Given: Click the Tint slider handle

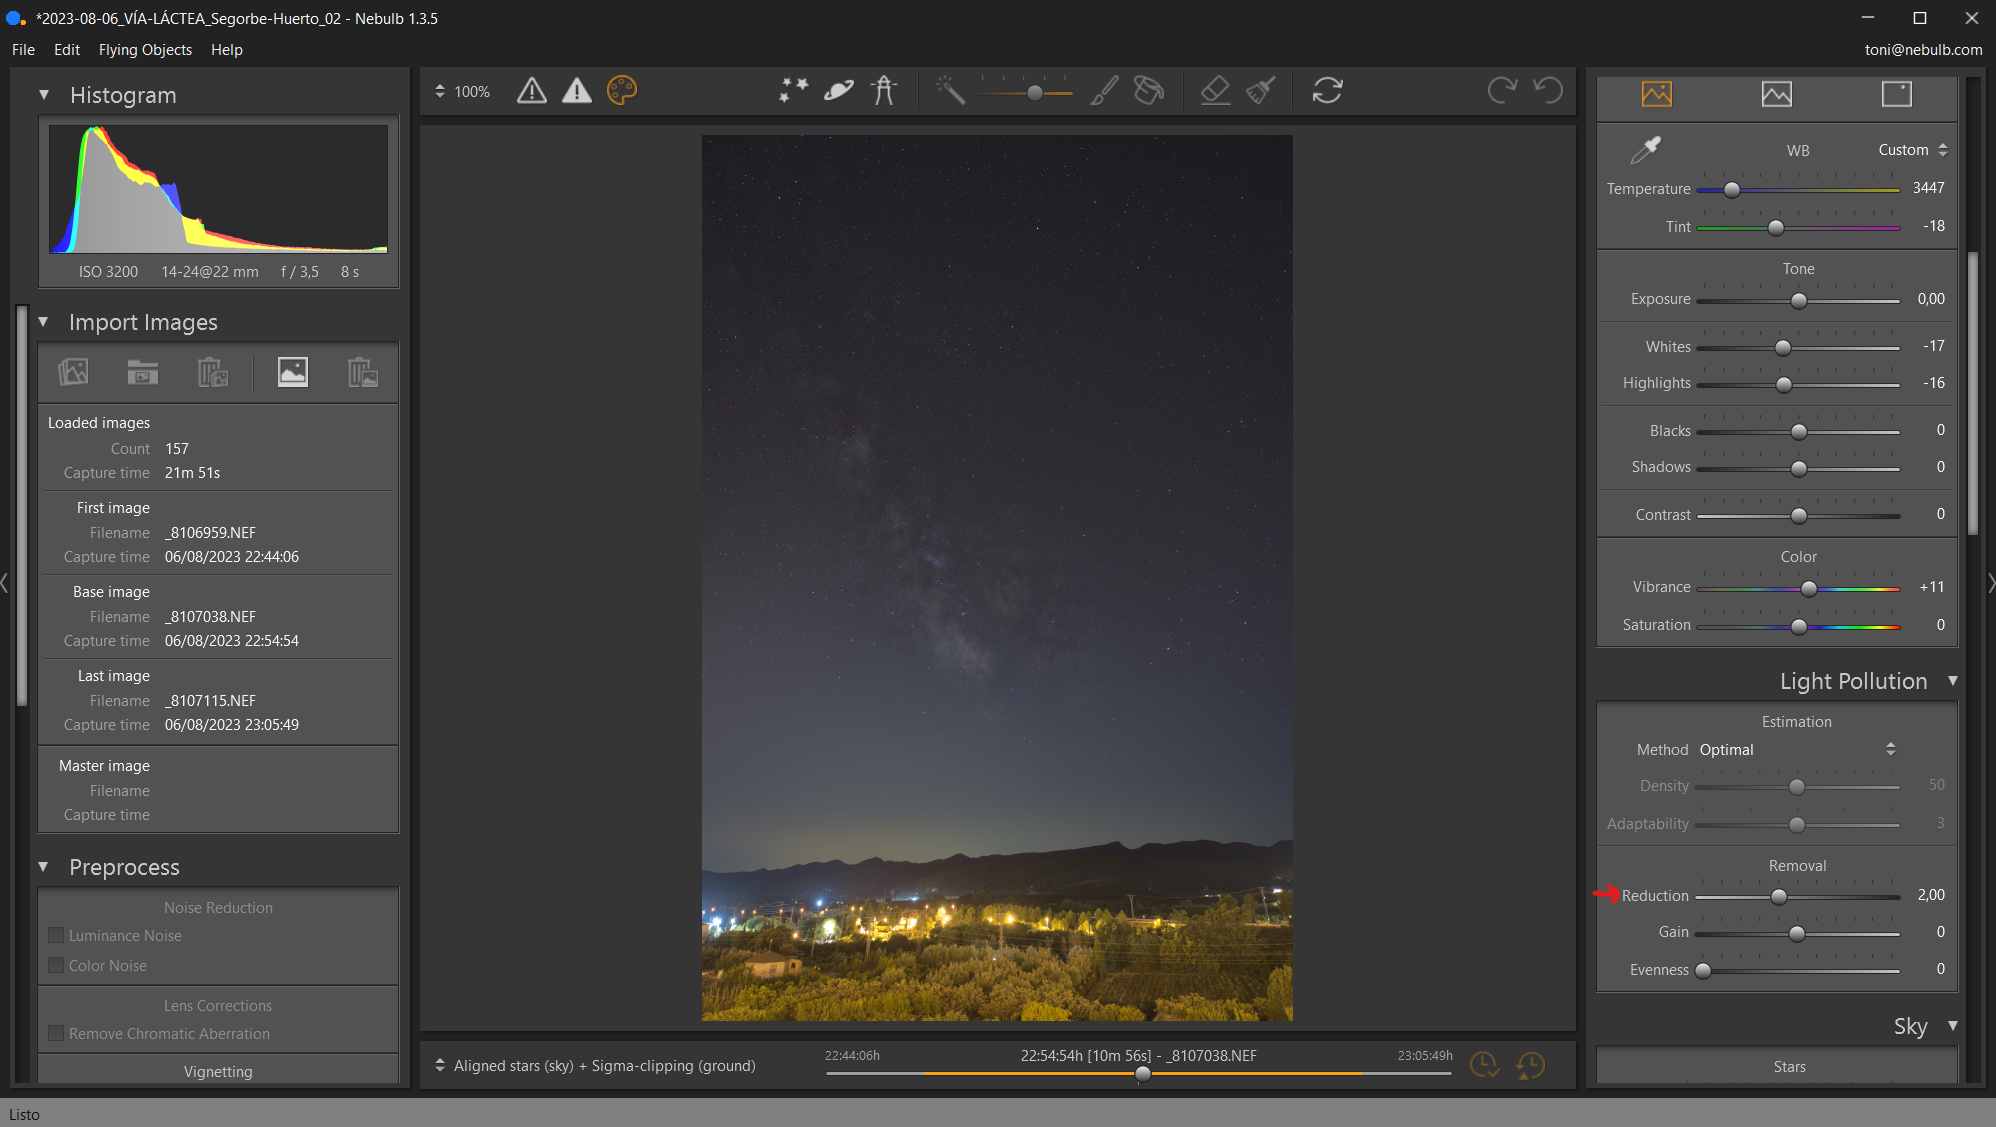Looking at the screenshot, I should (1776, 228).
